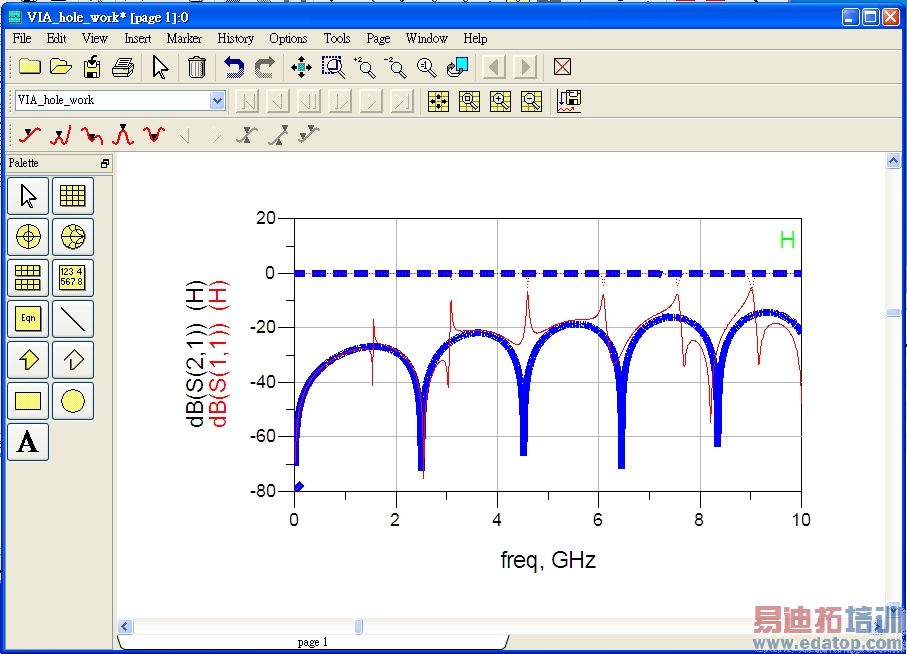
Task: Print the data display page
Action: pos(122,67)
